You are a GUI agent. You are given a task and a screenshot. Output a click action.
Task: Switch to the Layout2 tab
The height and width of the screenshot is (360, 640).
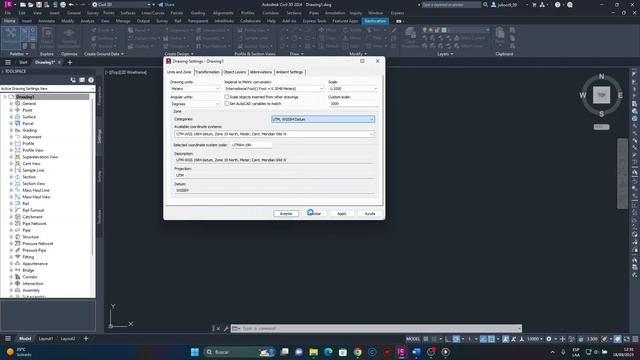click(68, 339)
